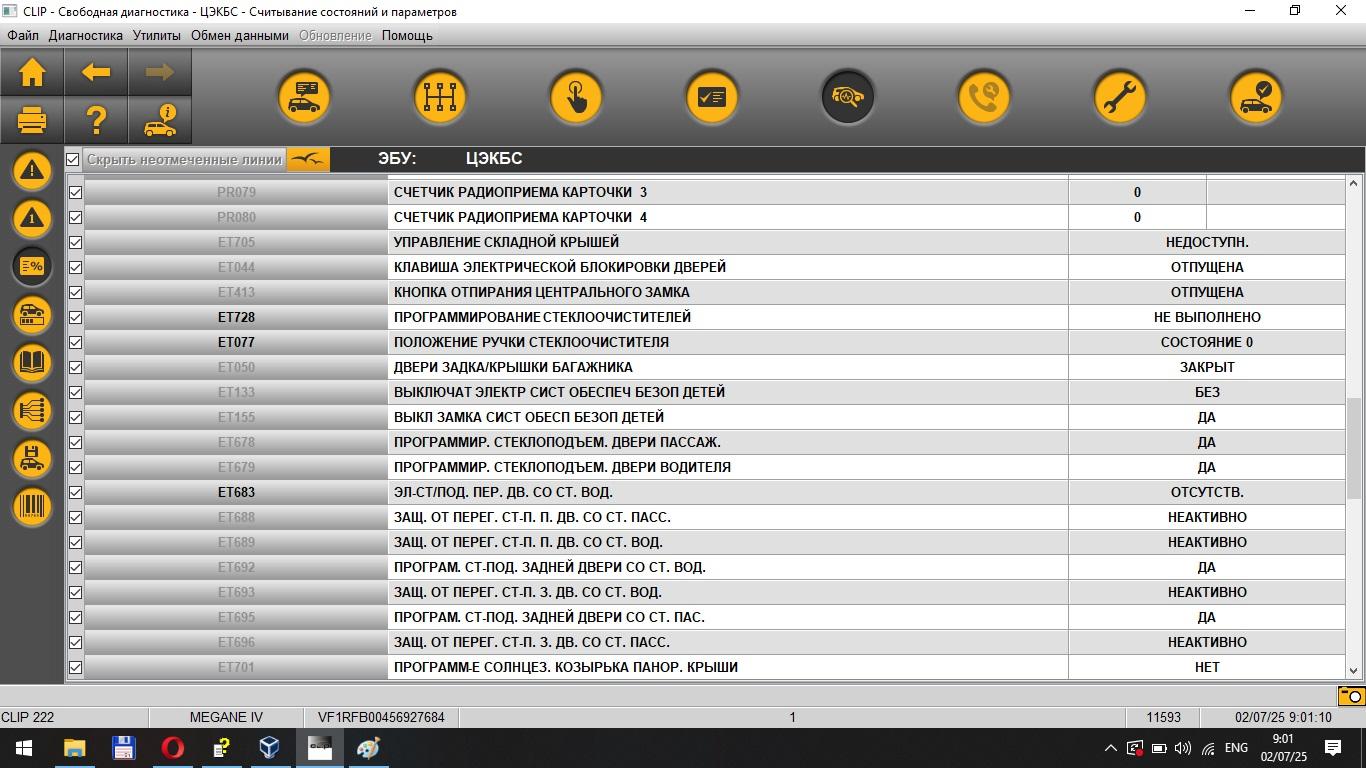Uncheck the ET683 row checkbox
This screenshot has width=1366, height=768.
click(x=75, y=492)
